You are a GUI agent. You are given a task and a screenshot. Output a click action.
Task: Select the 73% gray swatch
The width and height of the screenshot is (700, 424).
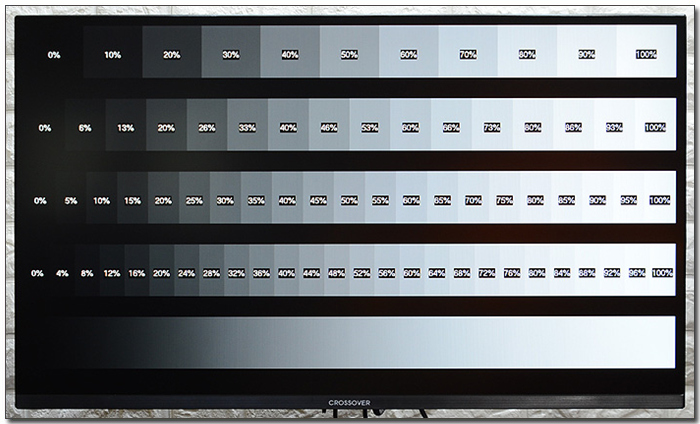tap(492, 125)
